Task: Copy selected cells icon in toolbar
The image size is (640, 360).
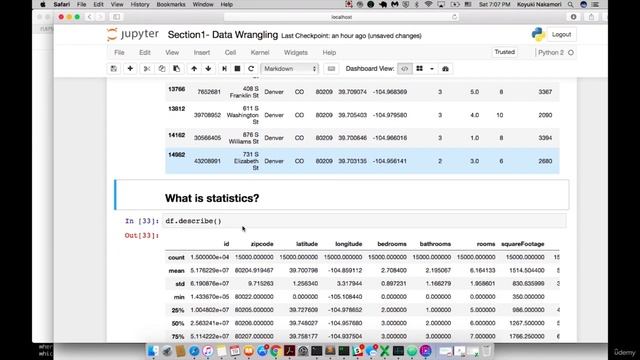Action: [x=162, y=69]
